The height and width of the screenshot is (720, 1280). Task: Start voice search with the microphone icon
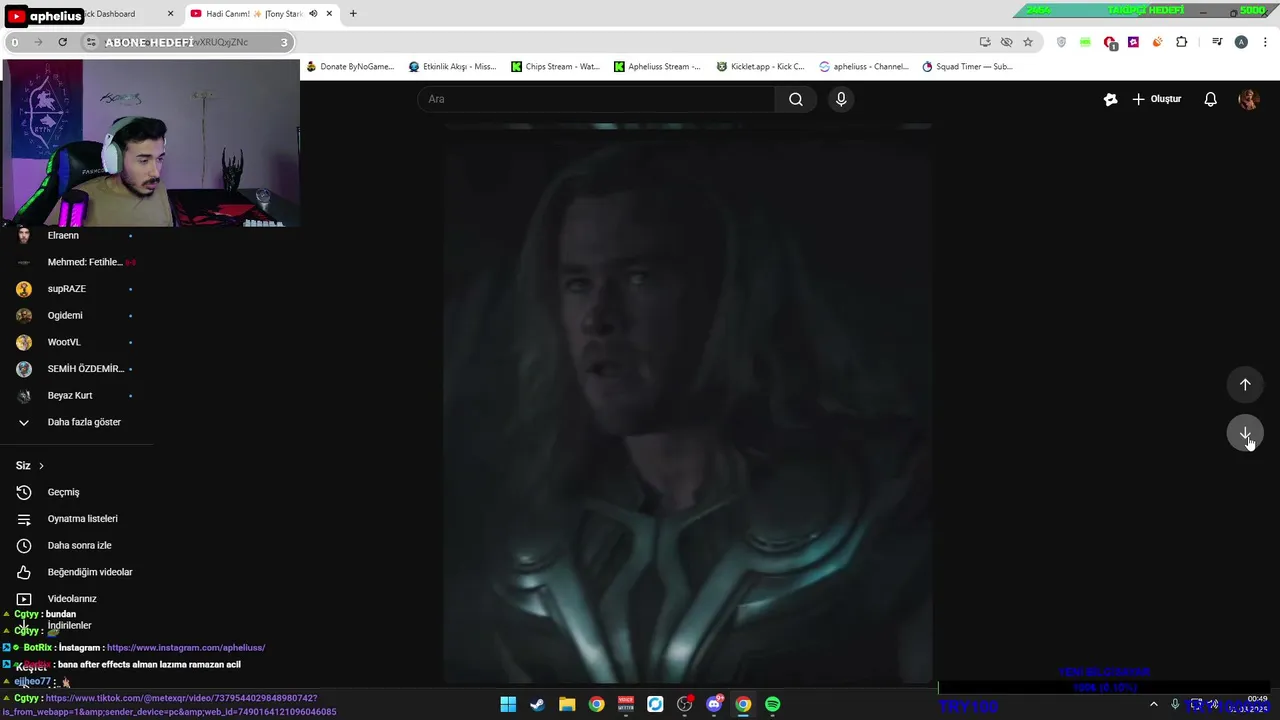coord(841,99)
